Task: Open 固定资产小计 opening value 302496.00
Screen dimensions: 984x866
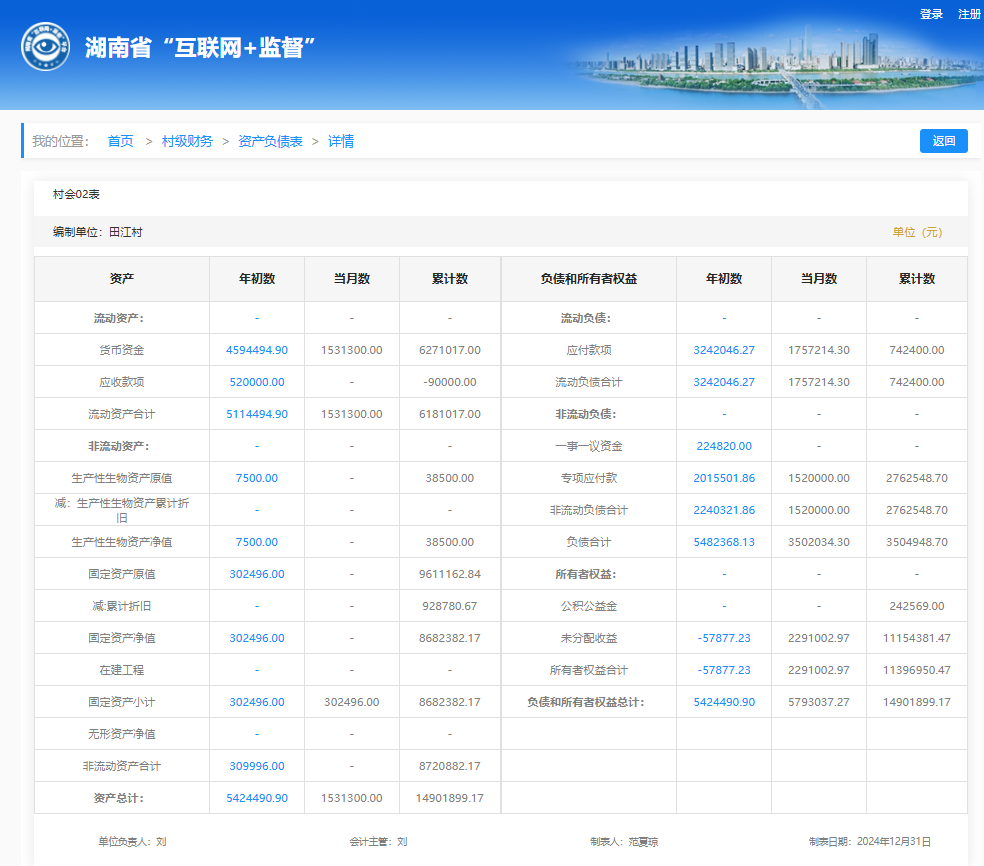Action: pos(257,702)
